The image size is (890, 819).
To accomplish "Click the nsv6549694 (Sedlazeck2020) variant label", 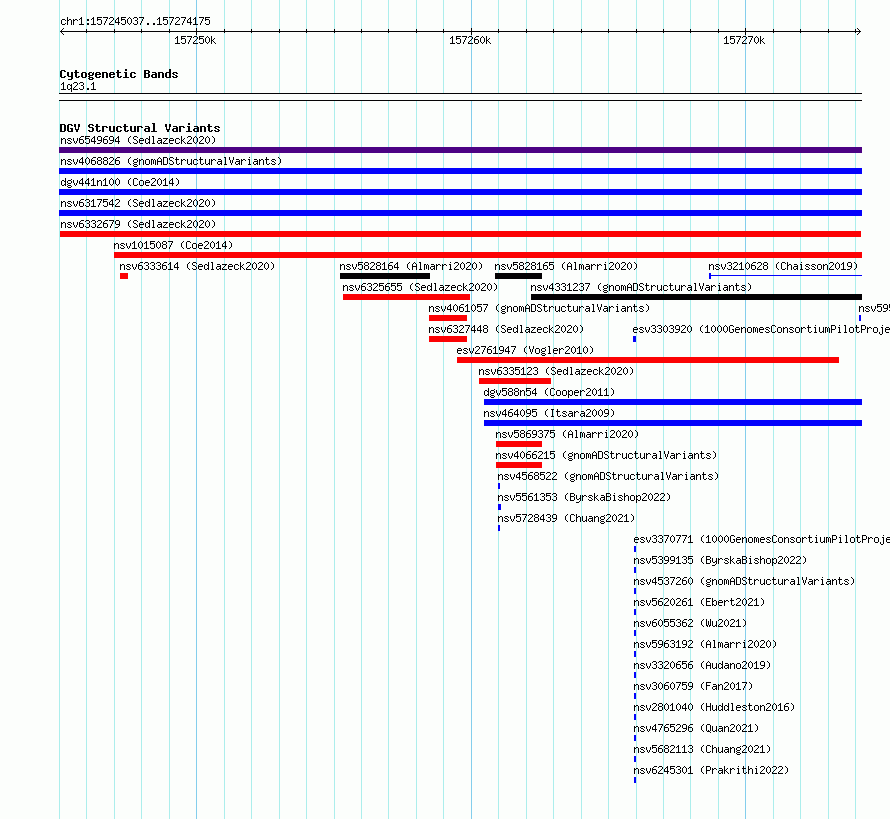I will pos(138,140).
